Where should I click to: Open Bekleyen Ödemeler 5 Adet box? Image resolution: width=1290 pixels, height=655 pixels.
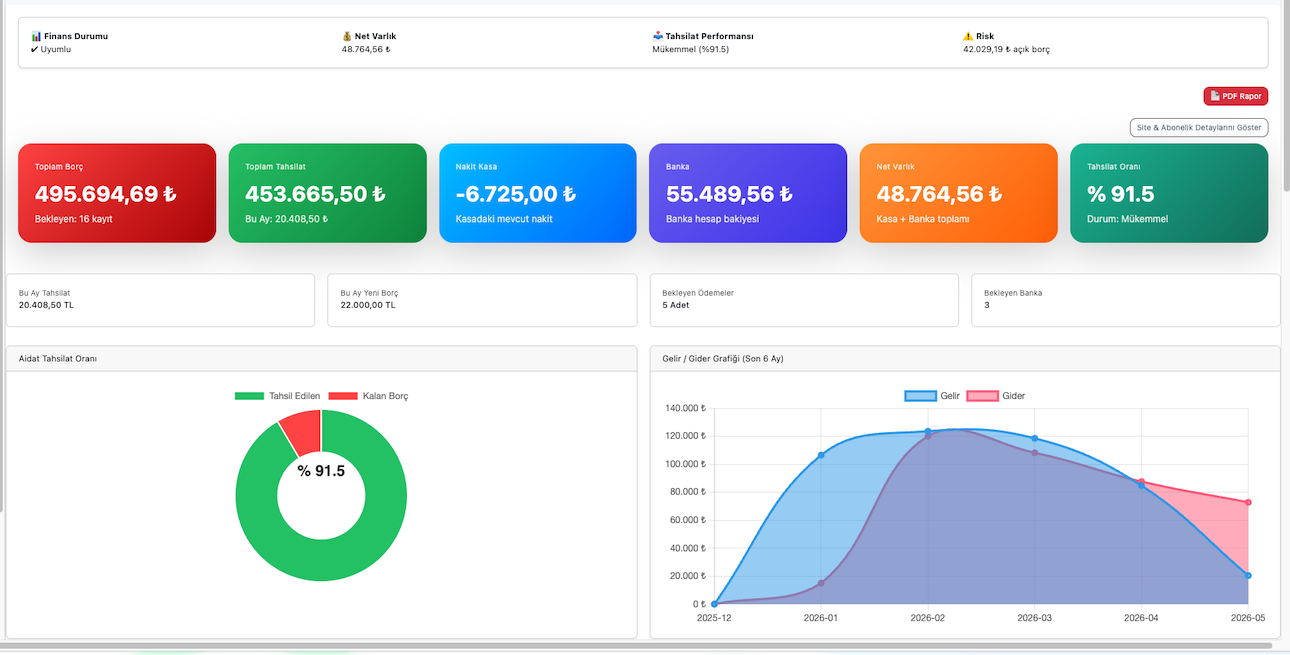804,300
